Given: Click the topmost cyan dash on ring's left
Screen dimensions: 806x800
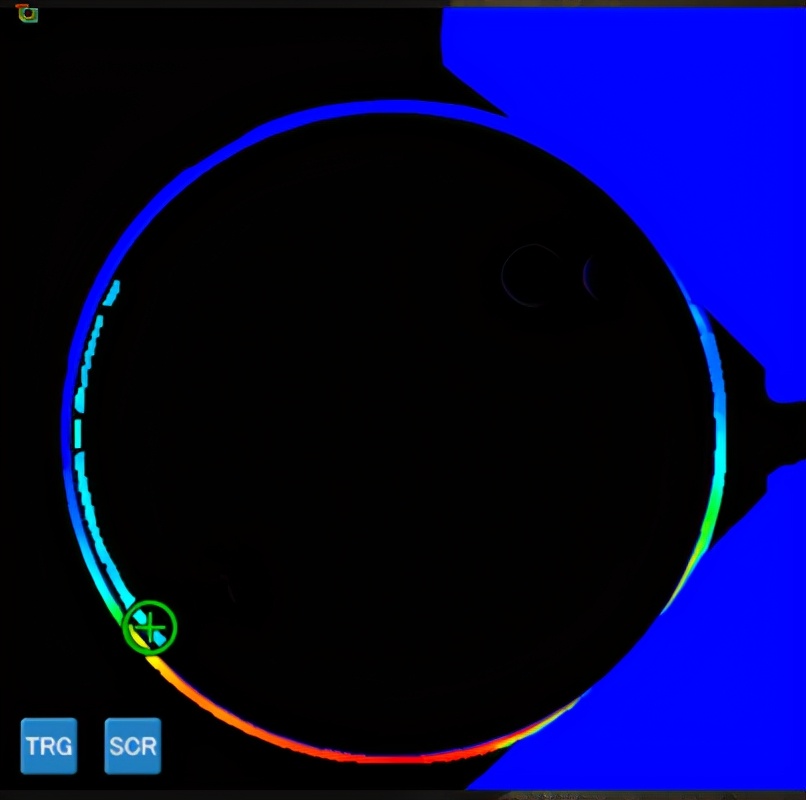Looking at the screenshot, I should point(115,290).
